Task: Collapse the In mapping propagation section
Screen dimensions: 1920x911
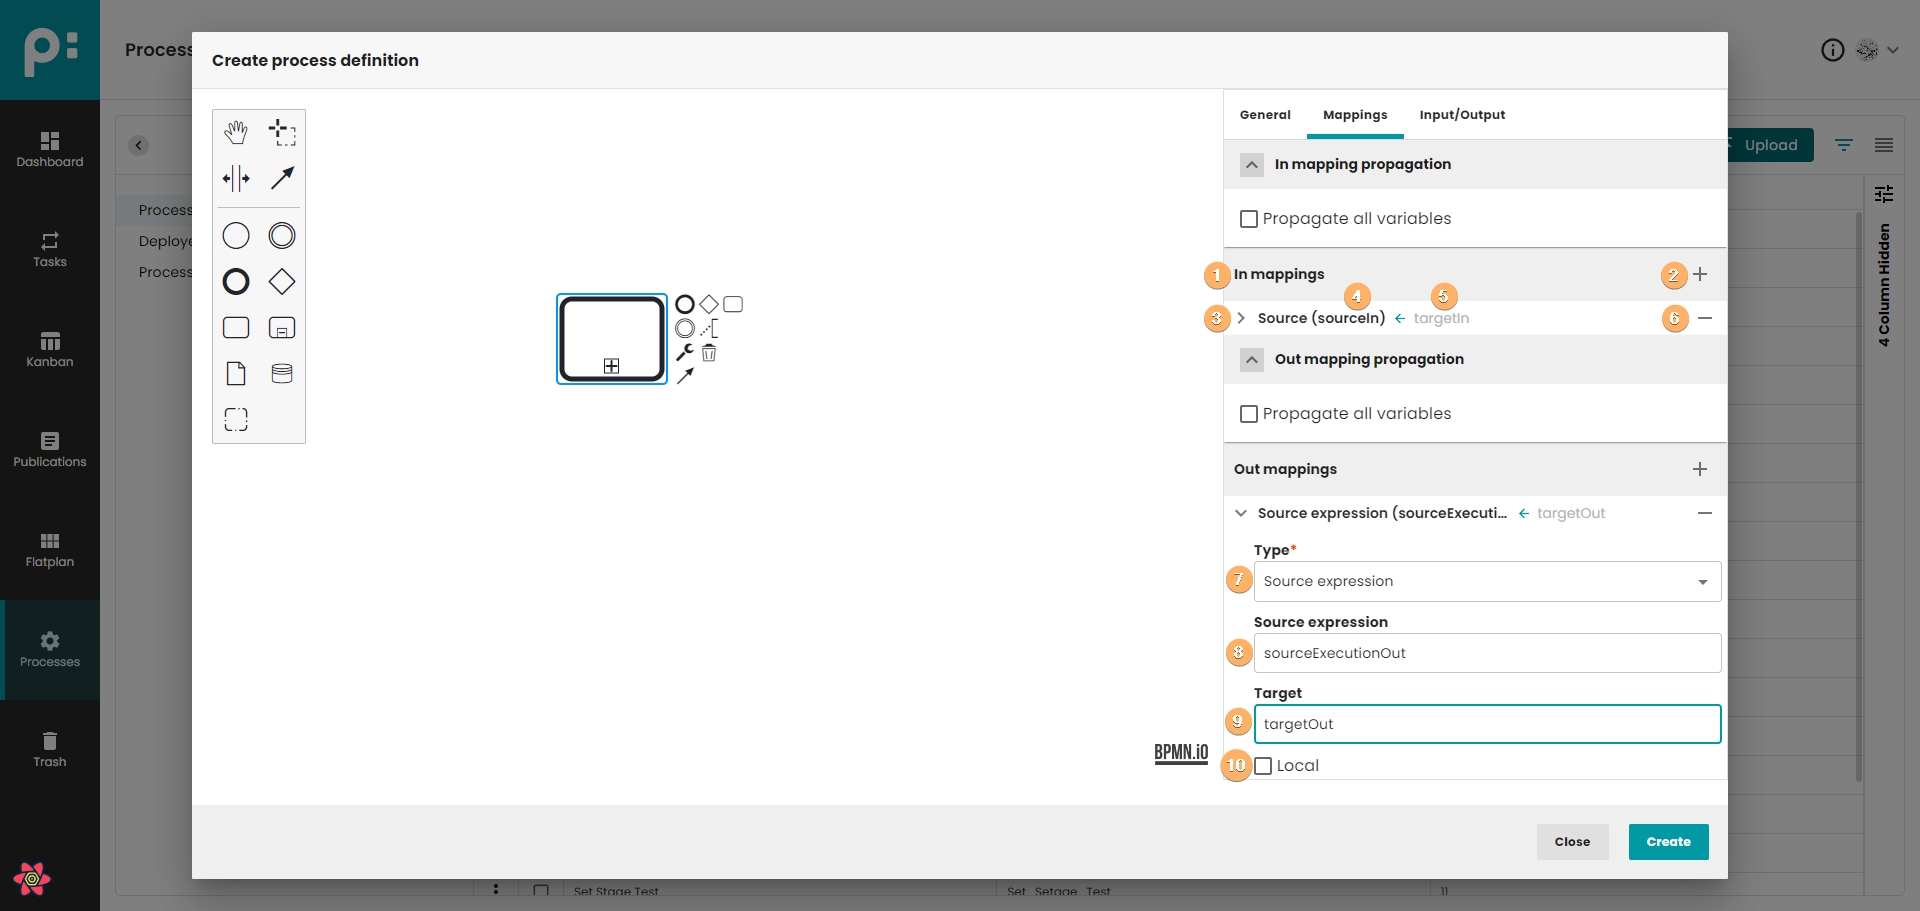Action: 1252,165
